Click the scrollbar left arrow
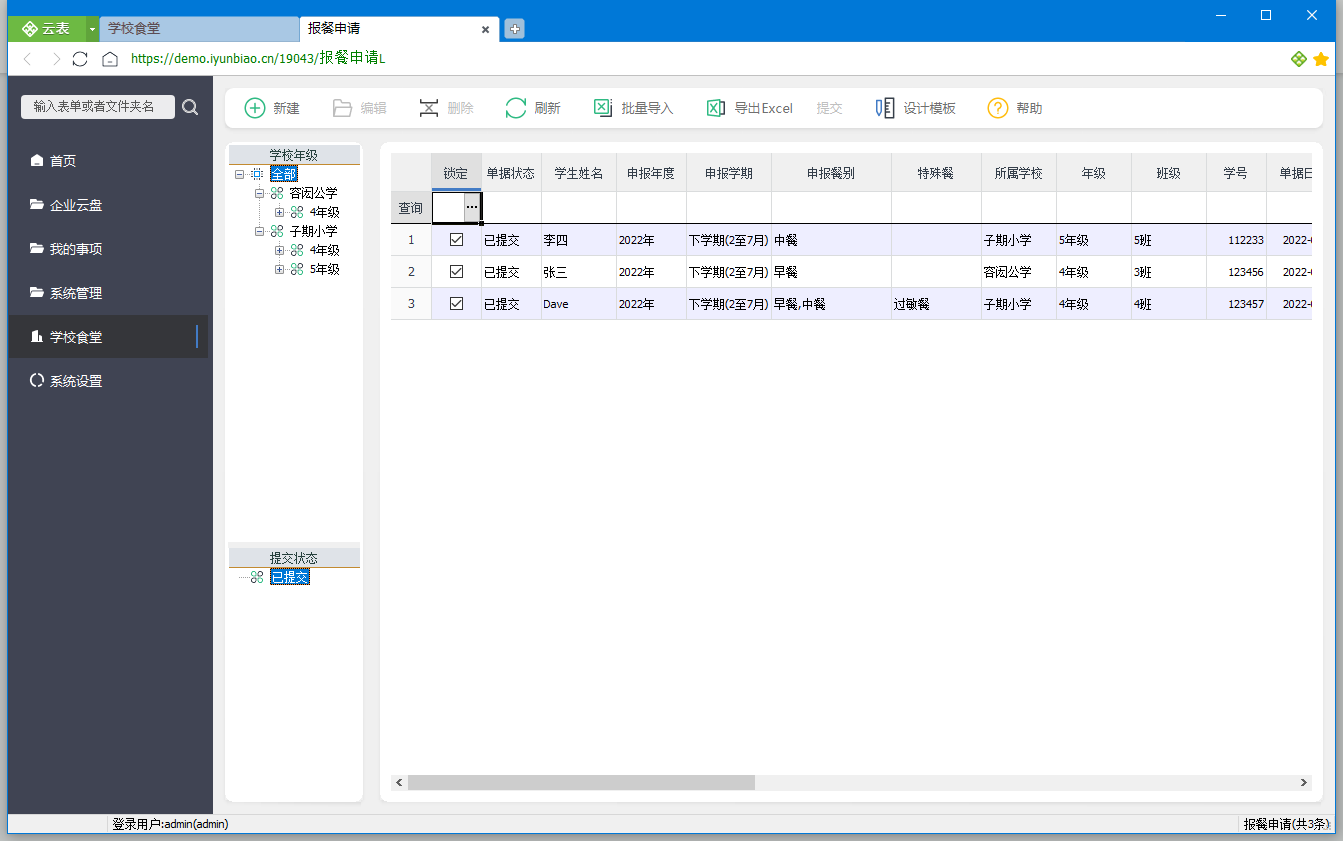The height and width of the screenshot is (841, 1343). (399, 783)
